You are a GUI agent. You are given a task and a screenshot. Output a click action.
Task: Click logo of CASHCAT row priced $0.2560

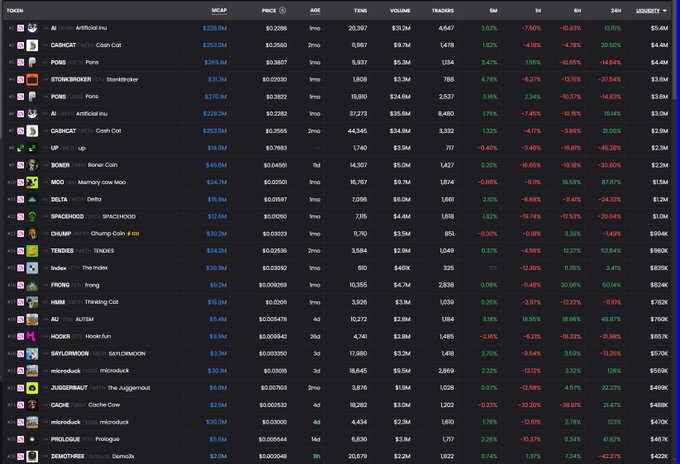(x=32, y=45)
